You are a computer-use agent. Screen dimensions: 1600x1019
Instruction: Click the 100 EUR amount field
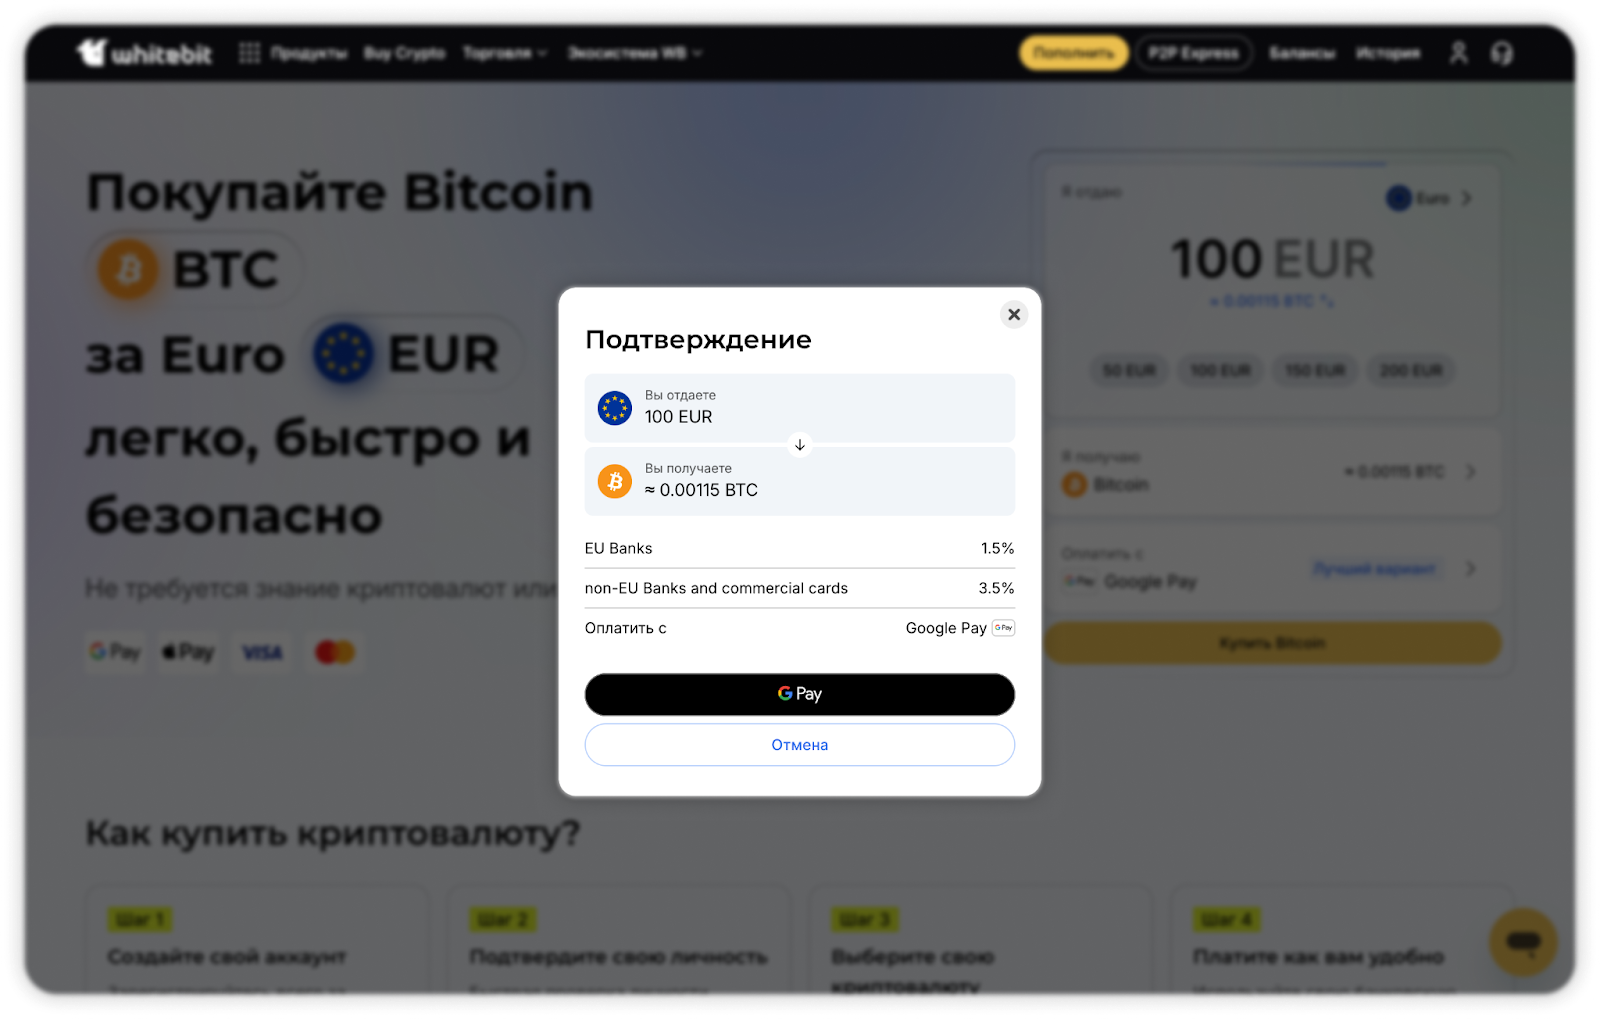click(x=1272, y=259)
